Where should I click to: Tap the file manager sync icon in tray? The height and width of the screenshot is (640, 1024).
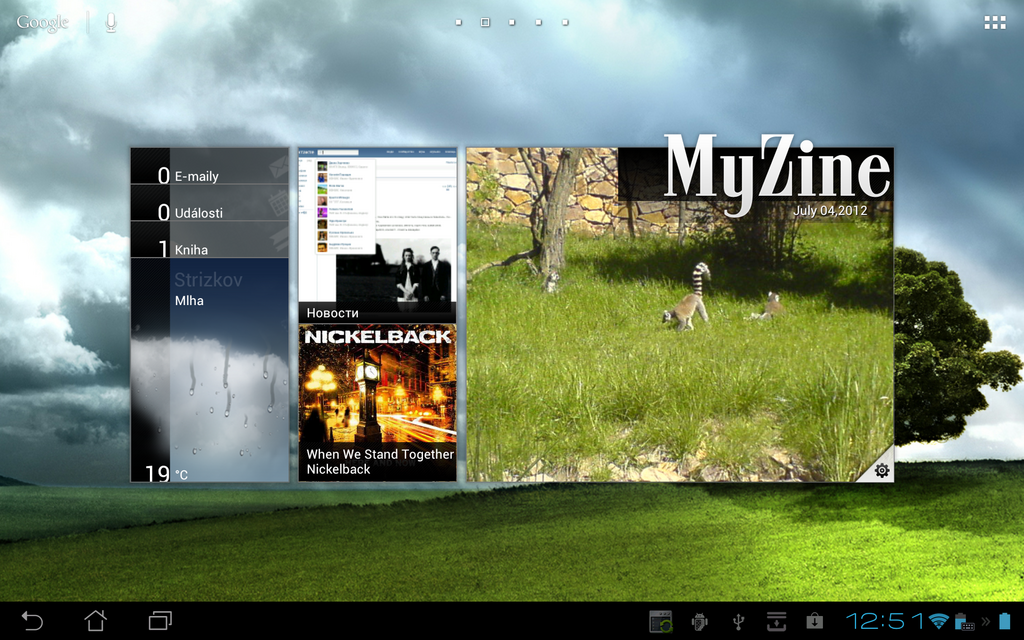pos(661,621)
